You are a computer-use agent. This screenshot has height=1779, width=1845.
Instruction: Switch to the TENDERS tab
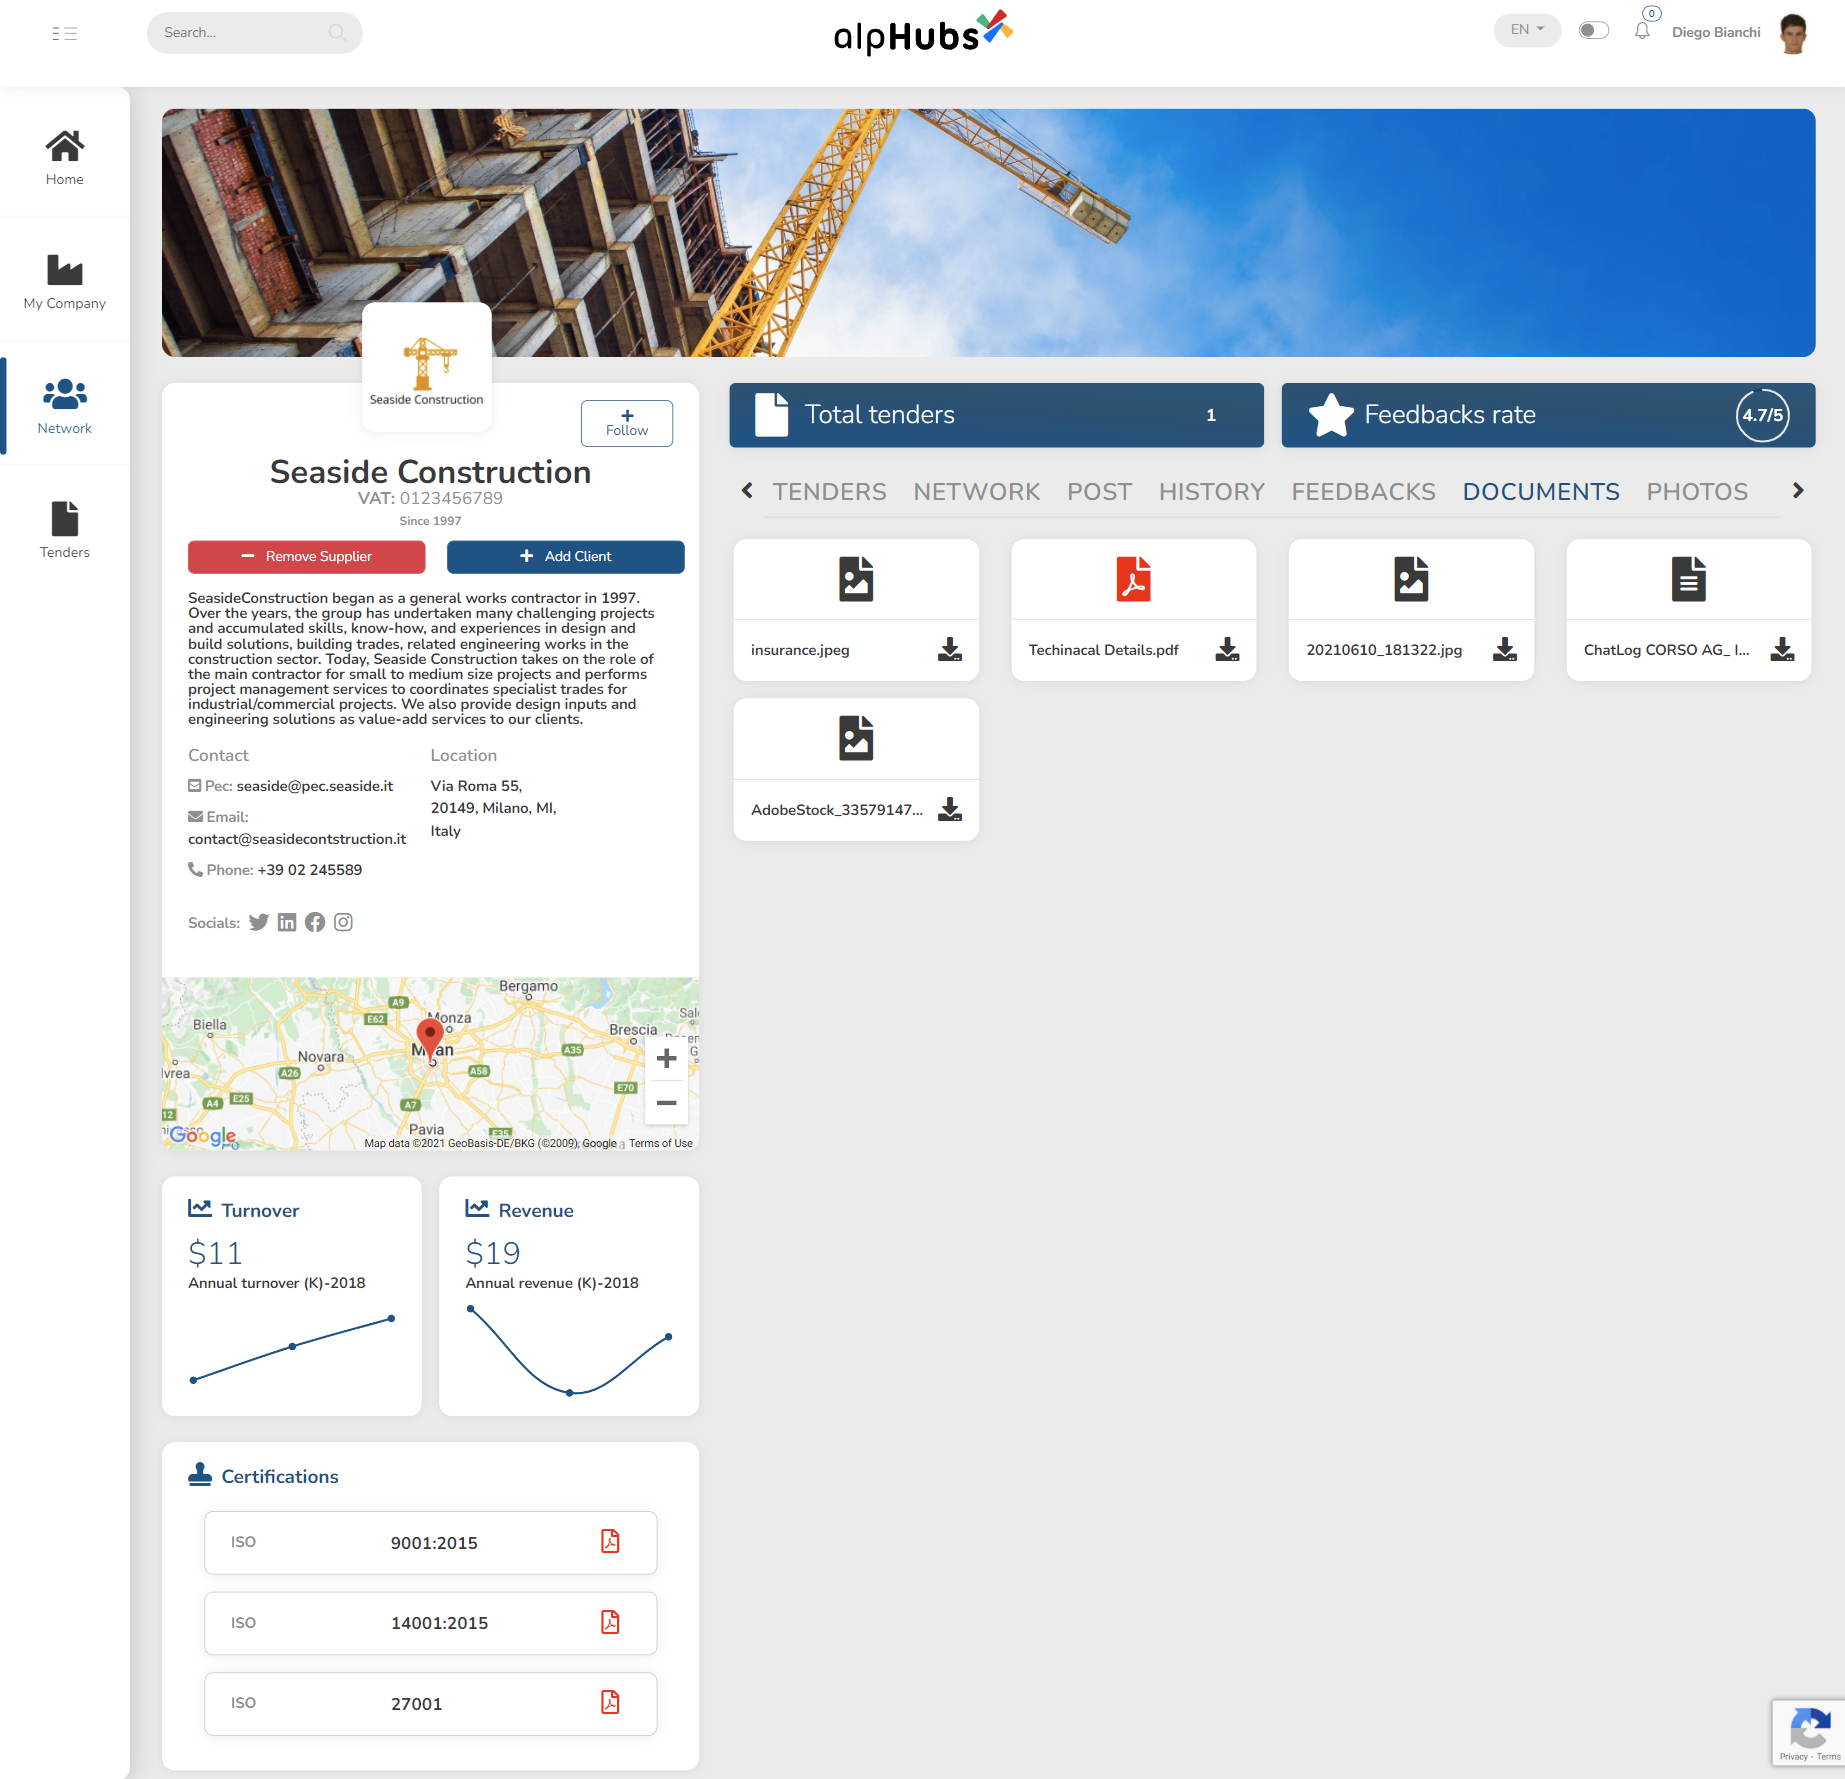click(829, 492)
